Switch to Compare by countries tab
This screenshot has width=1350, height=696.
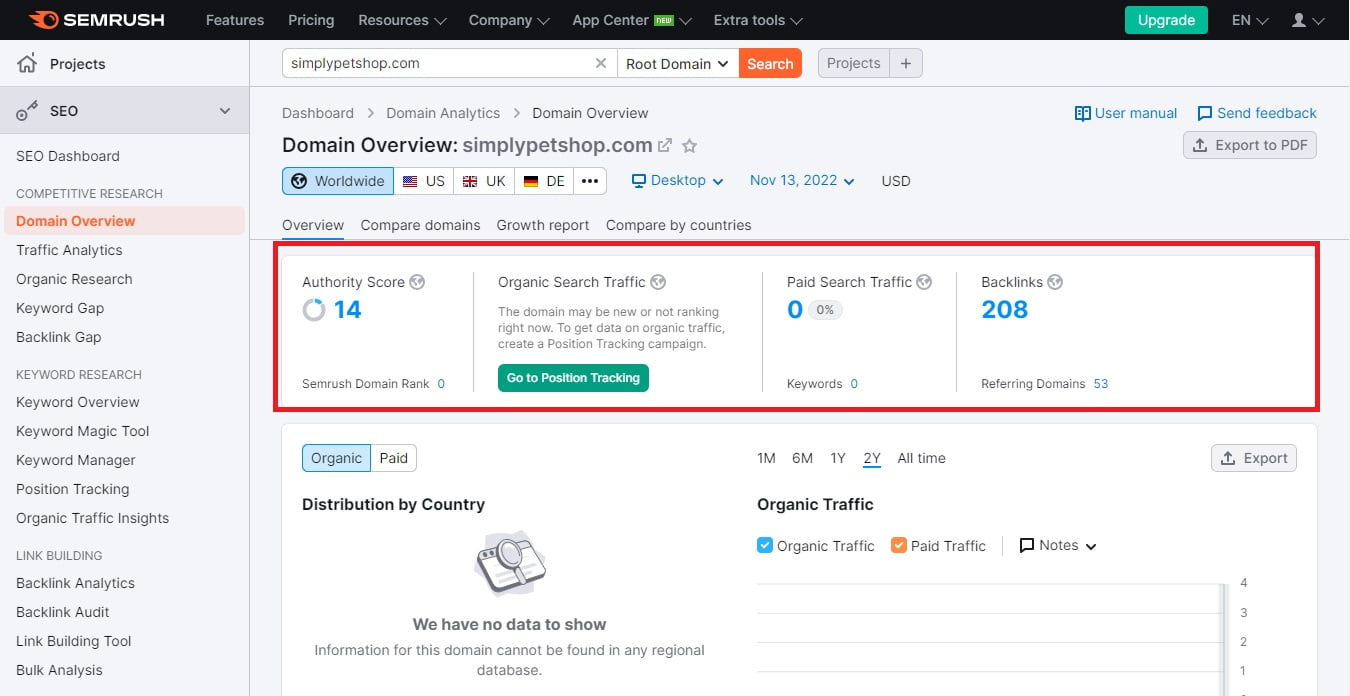pos(678,225)
